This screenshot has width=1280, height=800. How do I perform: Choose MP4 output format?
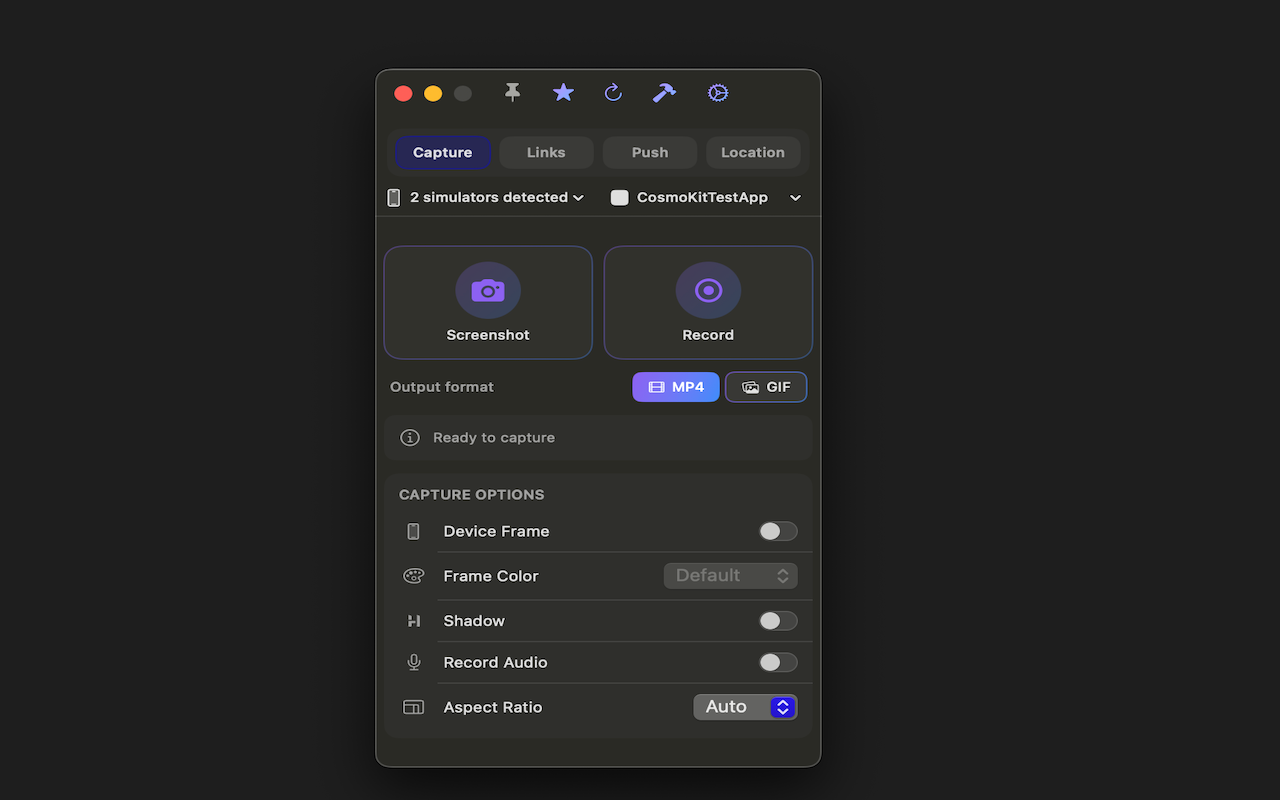(x=675, y=387)
